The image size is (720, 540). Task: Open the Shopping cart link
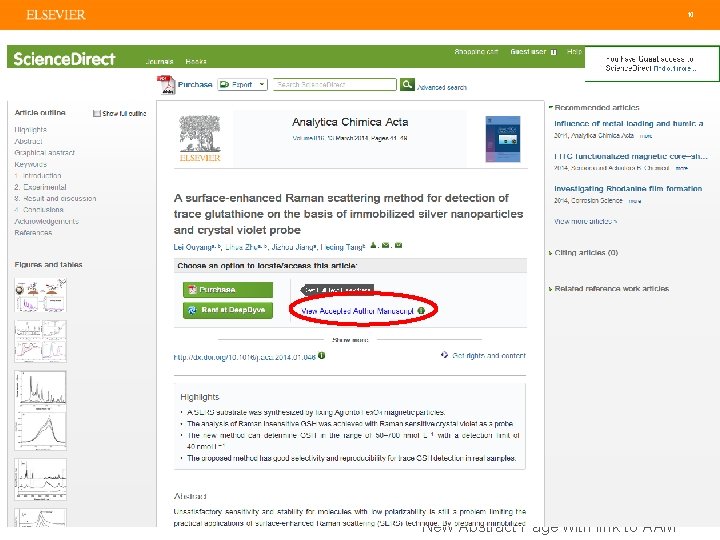point(476,52)
